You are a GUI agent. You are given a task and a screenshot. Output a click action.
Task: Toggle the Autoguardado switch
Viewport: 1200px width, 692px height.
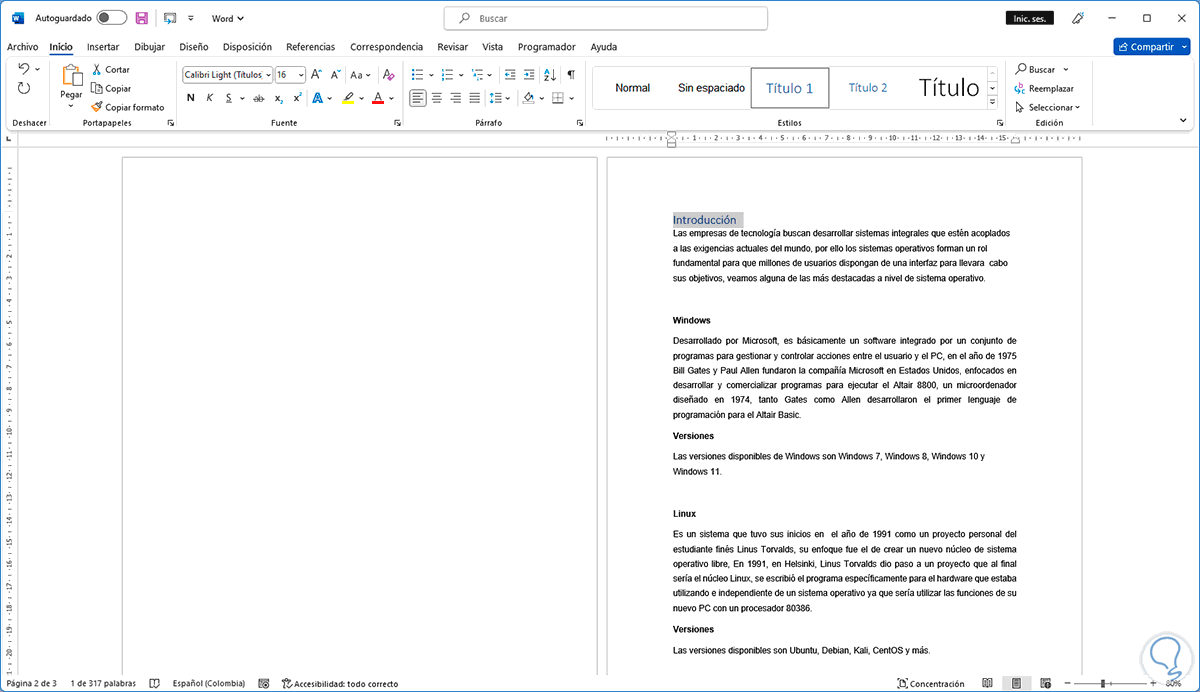coord(111,18)
